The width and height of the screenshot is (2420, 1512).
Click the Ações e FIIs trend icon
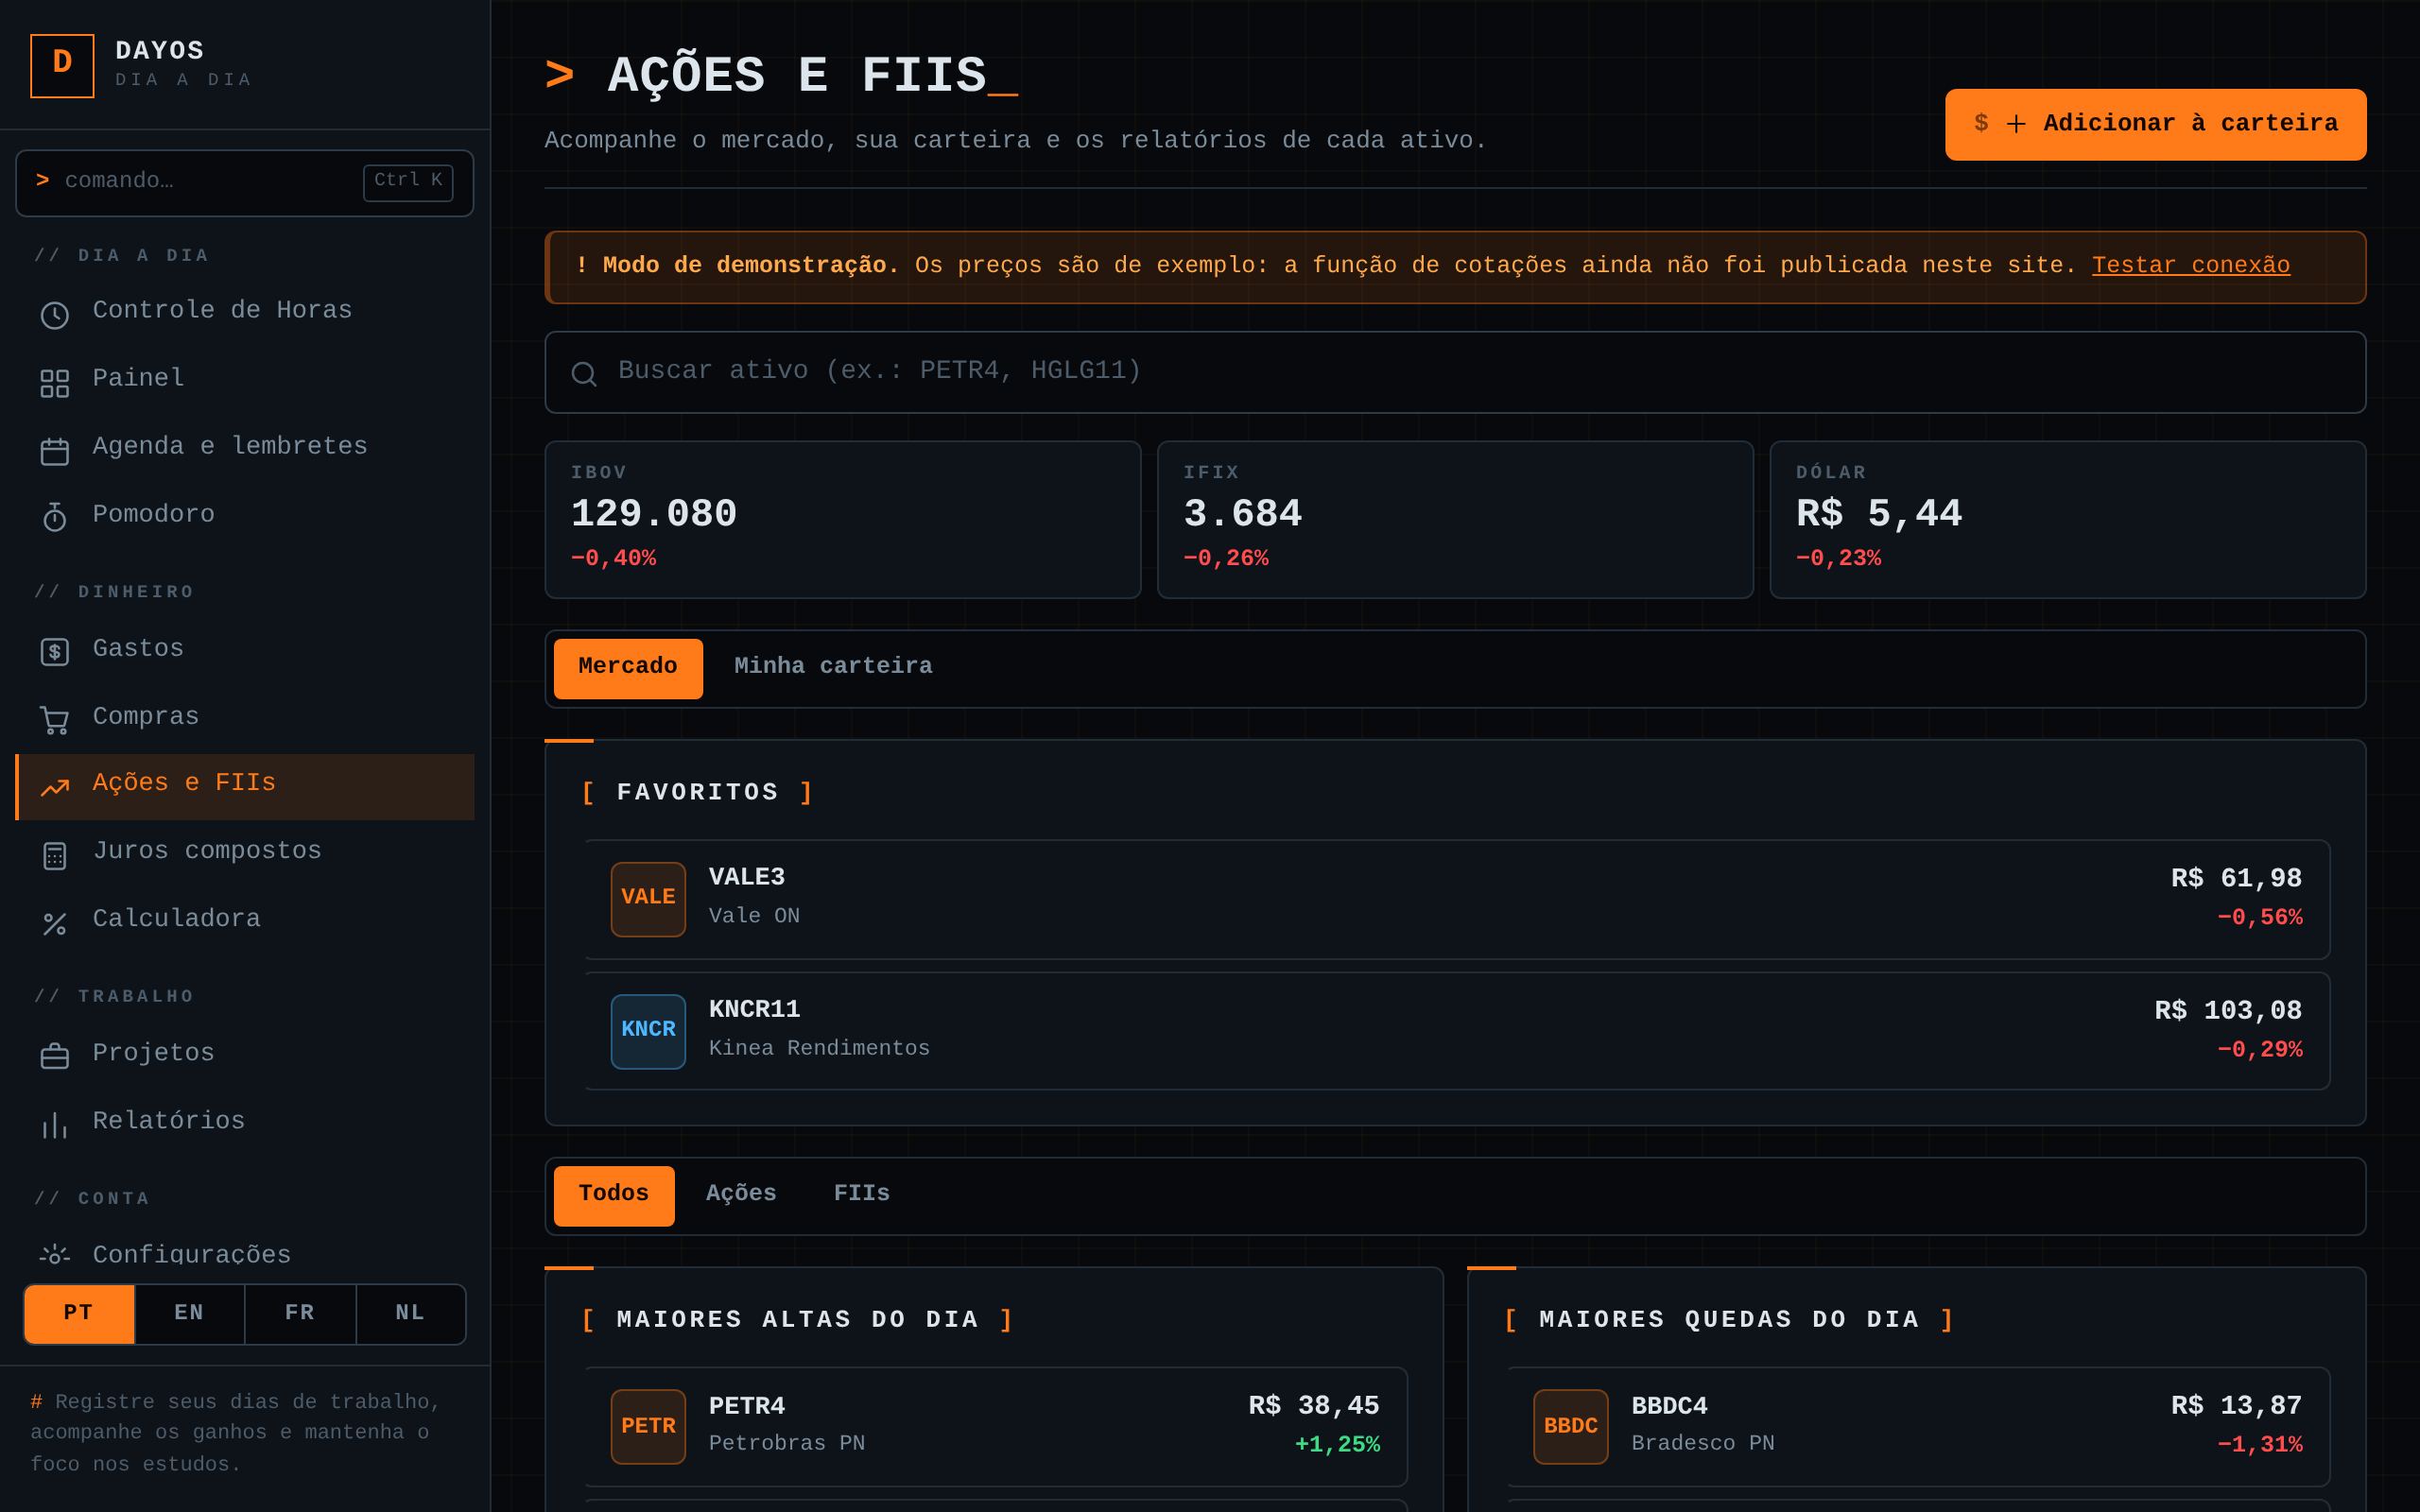pyautogui.click(x=54, y=788)
